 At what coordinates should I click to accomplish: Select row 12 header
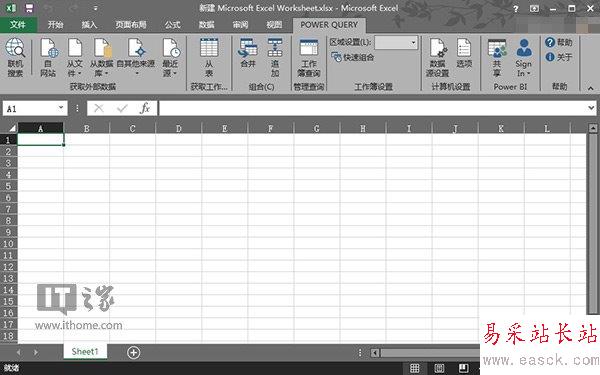coord(8,267)
